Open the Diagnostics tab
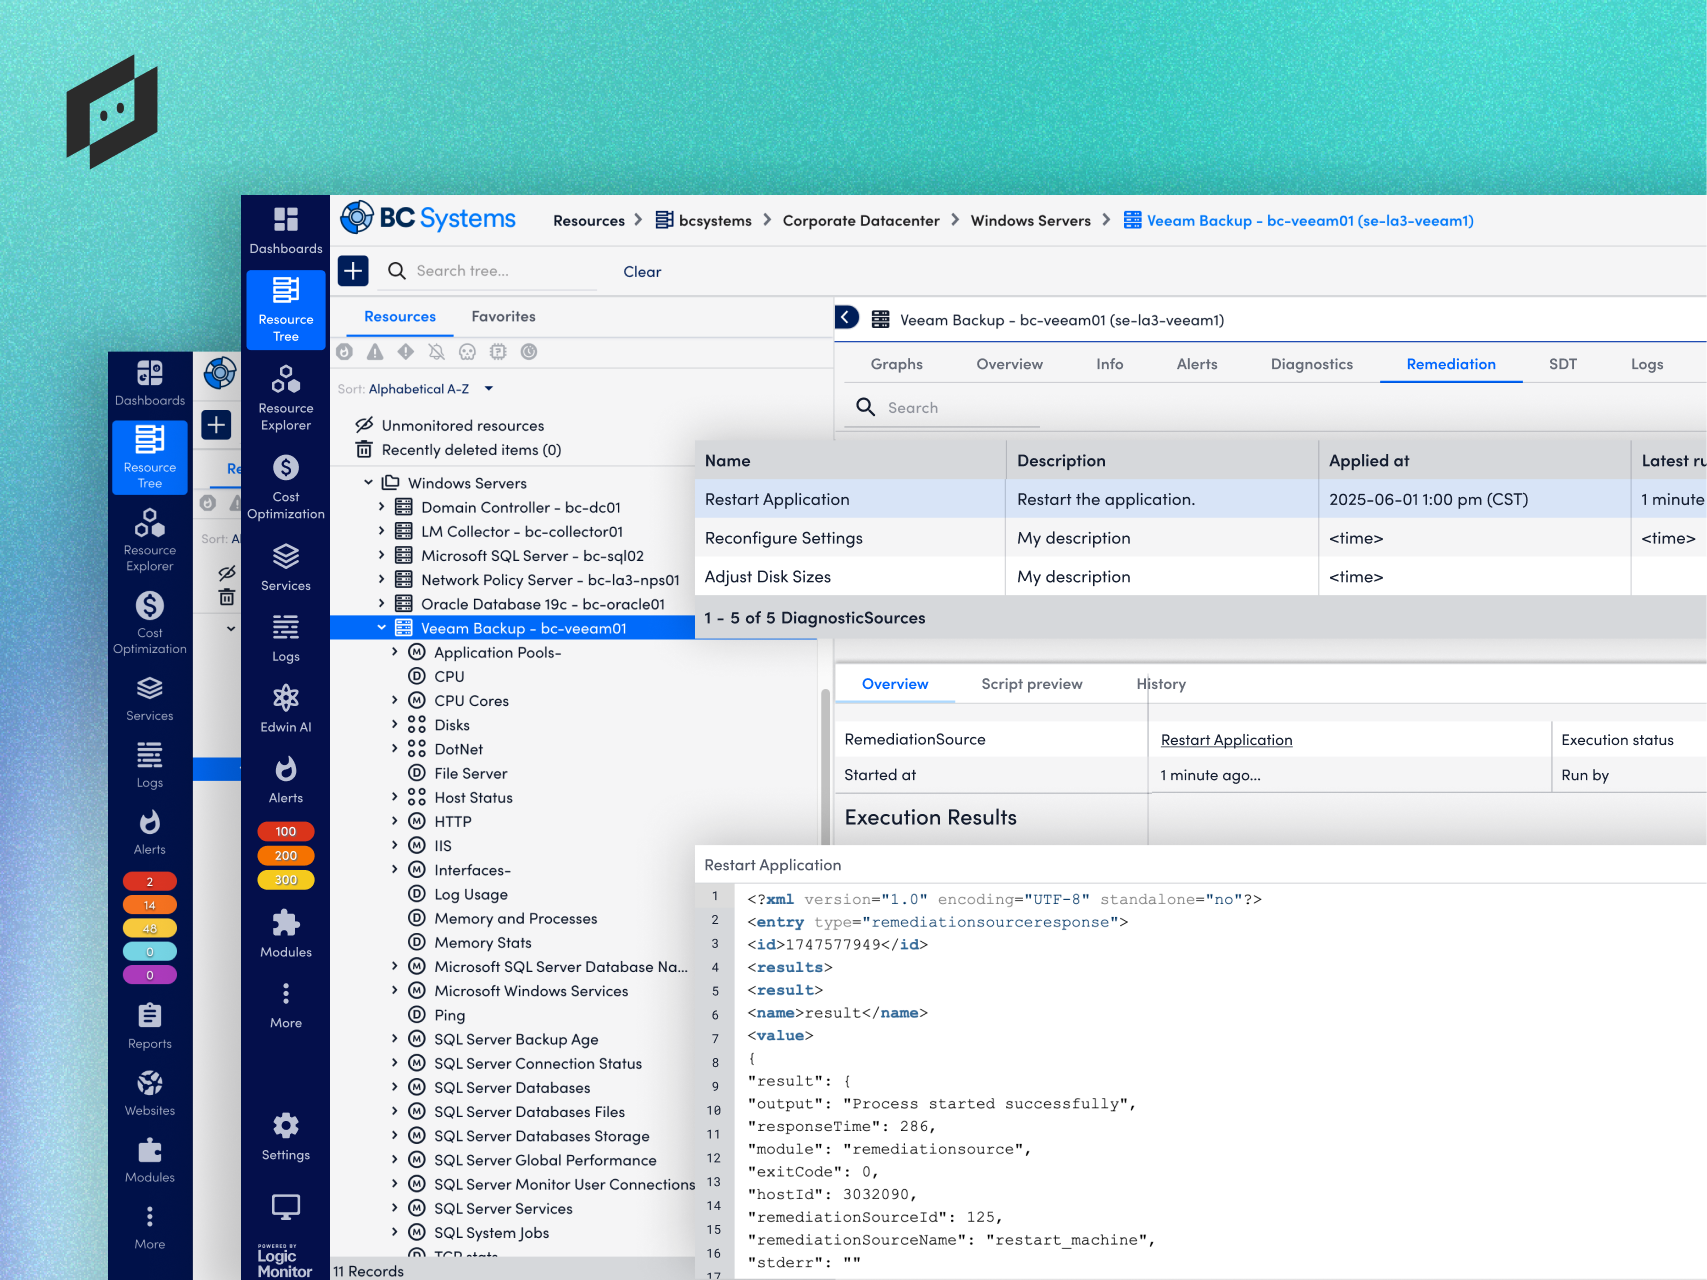The image size is (1707, 1280). (x=1312, y=364)
